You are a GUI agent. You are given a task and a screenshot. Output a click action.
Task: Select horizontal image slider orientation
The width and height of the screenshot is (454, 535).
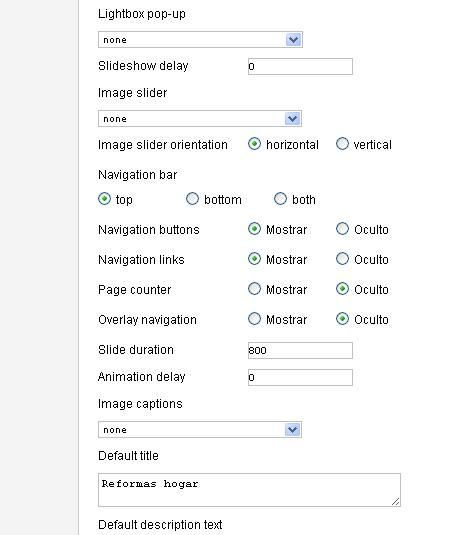(x=254, y=144)
